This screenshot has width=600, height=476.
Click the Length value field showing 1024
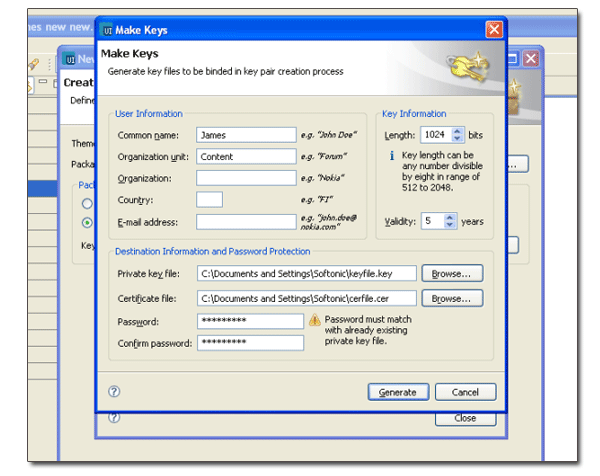(x=437, y=135)
